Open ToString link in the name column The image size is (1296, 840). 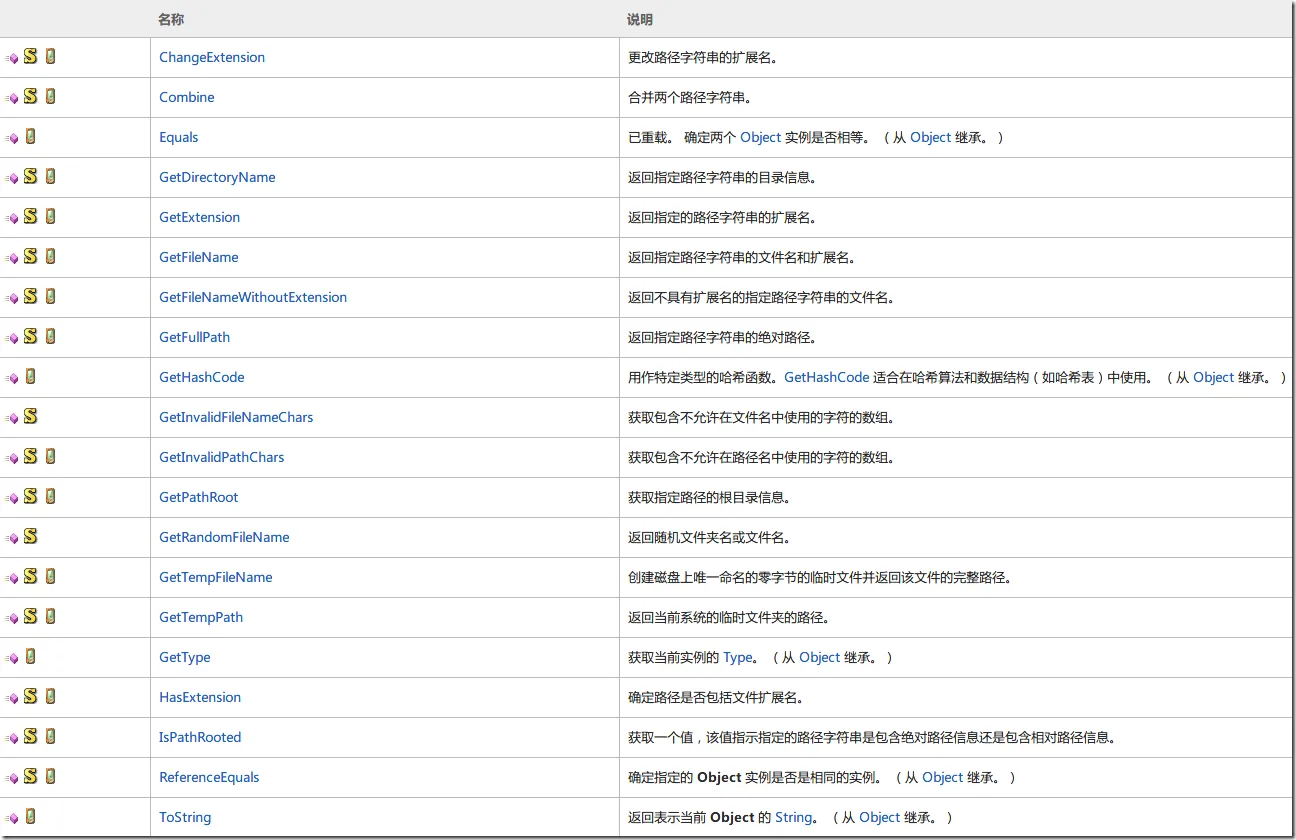(x=185, y=817)
